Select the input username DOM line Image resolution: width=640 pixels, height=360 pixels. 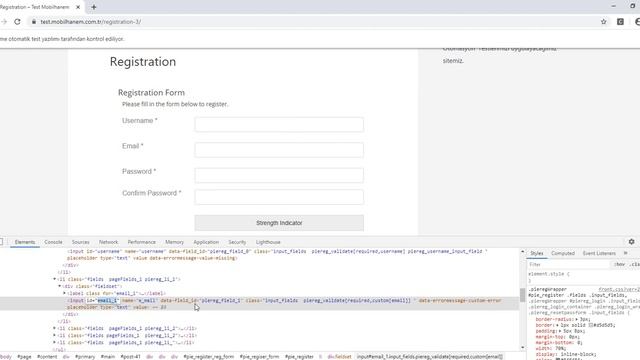tap(278, 255)
